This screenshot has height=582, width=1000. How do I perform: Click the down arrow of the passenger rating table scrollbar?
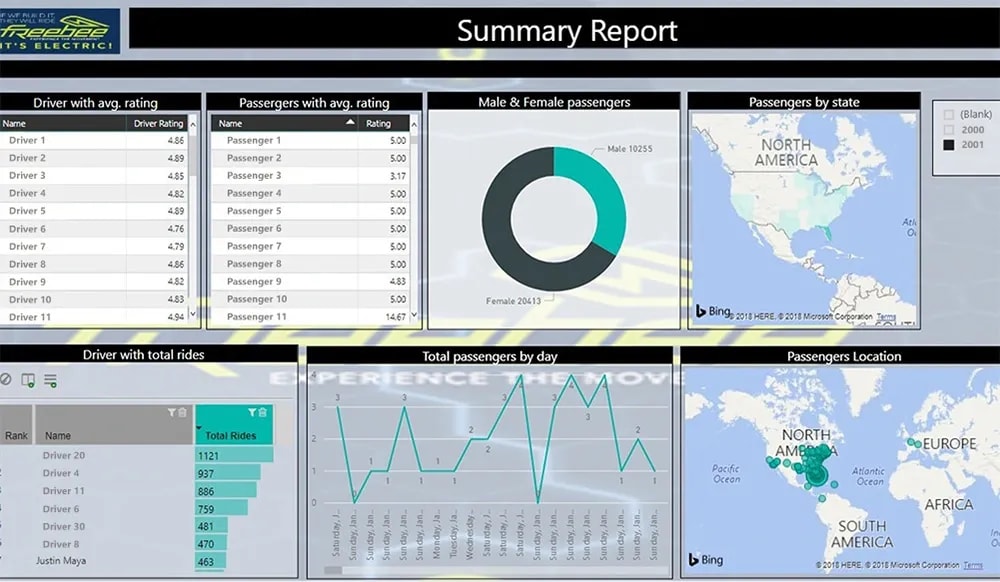click(414, 314)
